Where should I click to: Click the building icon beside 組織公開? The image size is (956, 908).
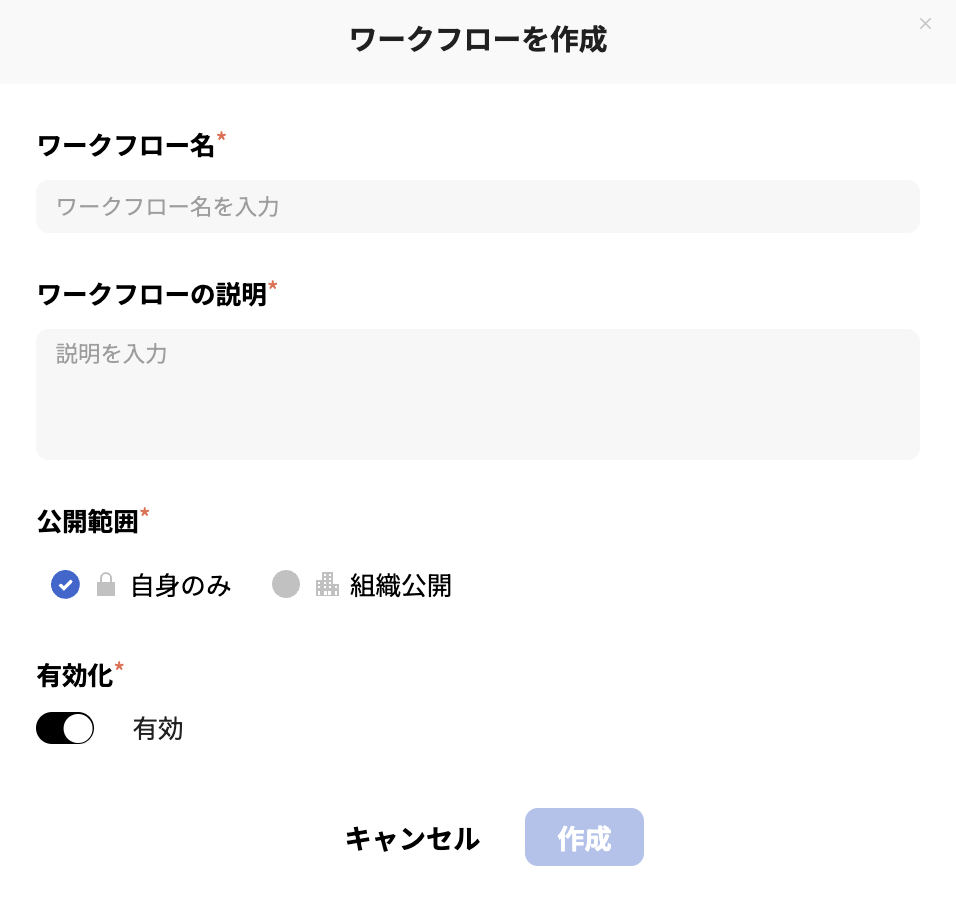pyautogui.click(x=327, y=584)
